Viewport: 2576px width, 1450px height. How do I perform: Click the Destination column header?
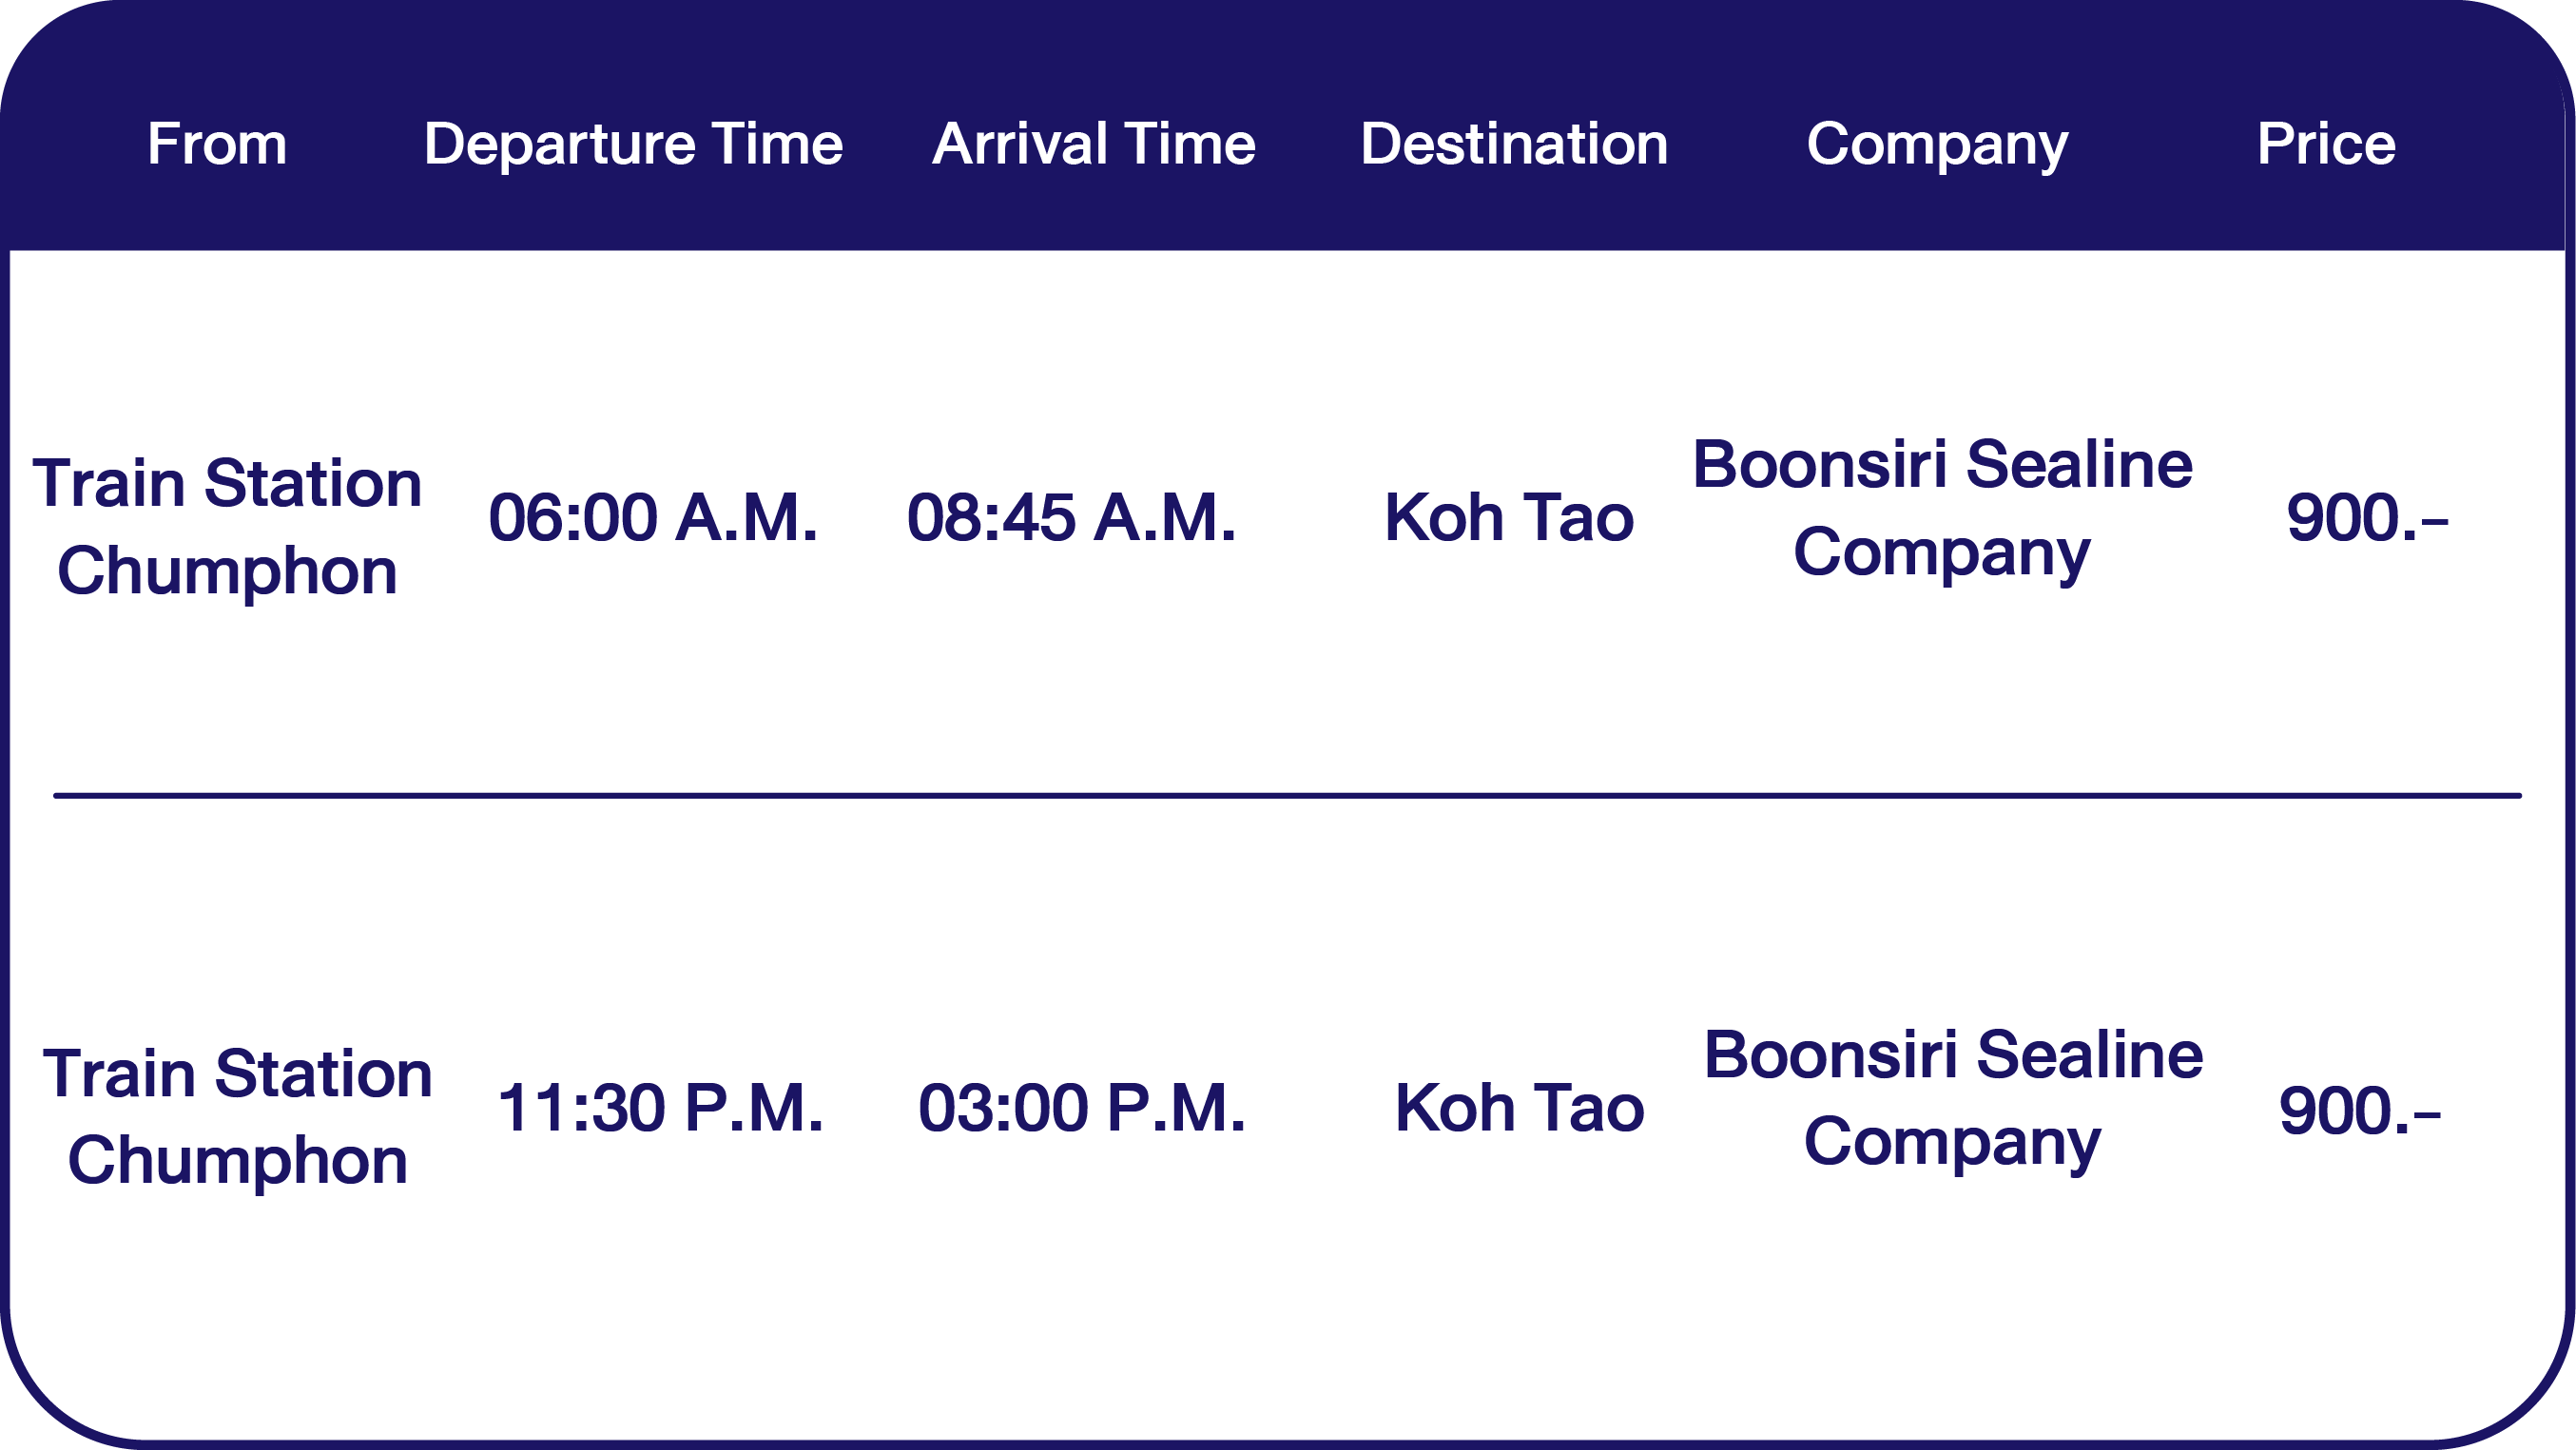pyautogui.click(x=1514, y=144)
